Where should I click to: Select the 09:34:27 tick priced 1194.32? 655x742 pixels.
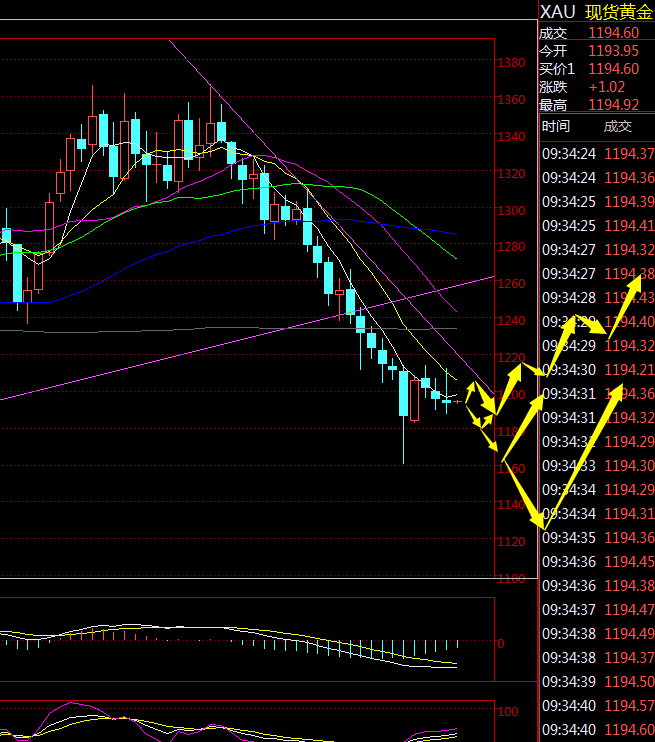click(597, 250)
